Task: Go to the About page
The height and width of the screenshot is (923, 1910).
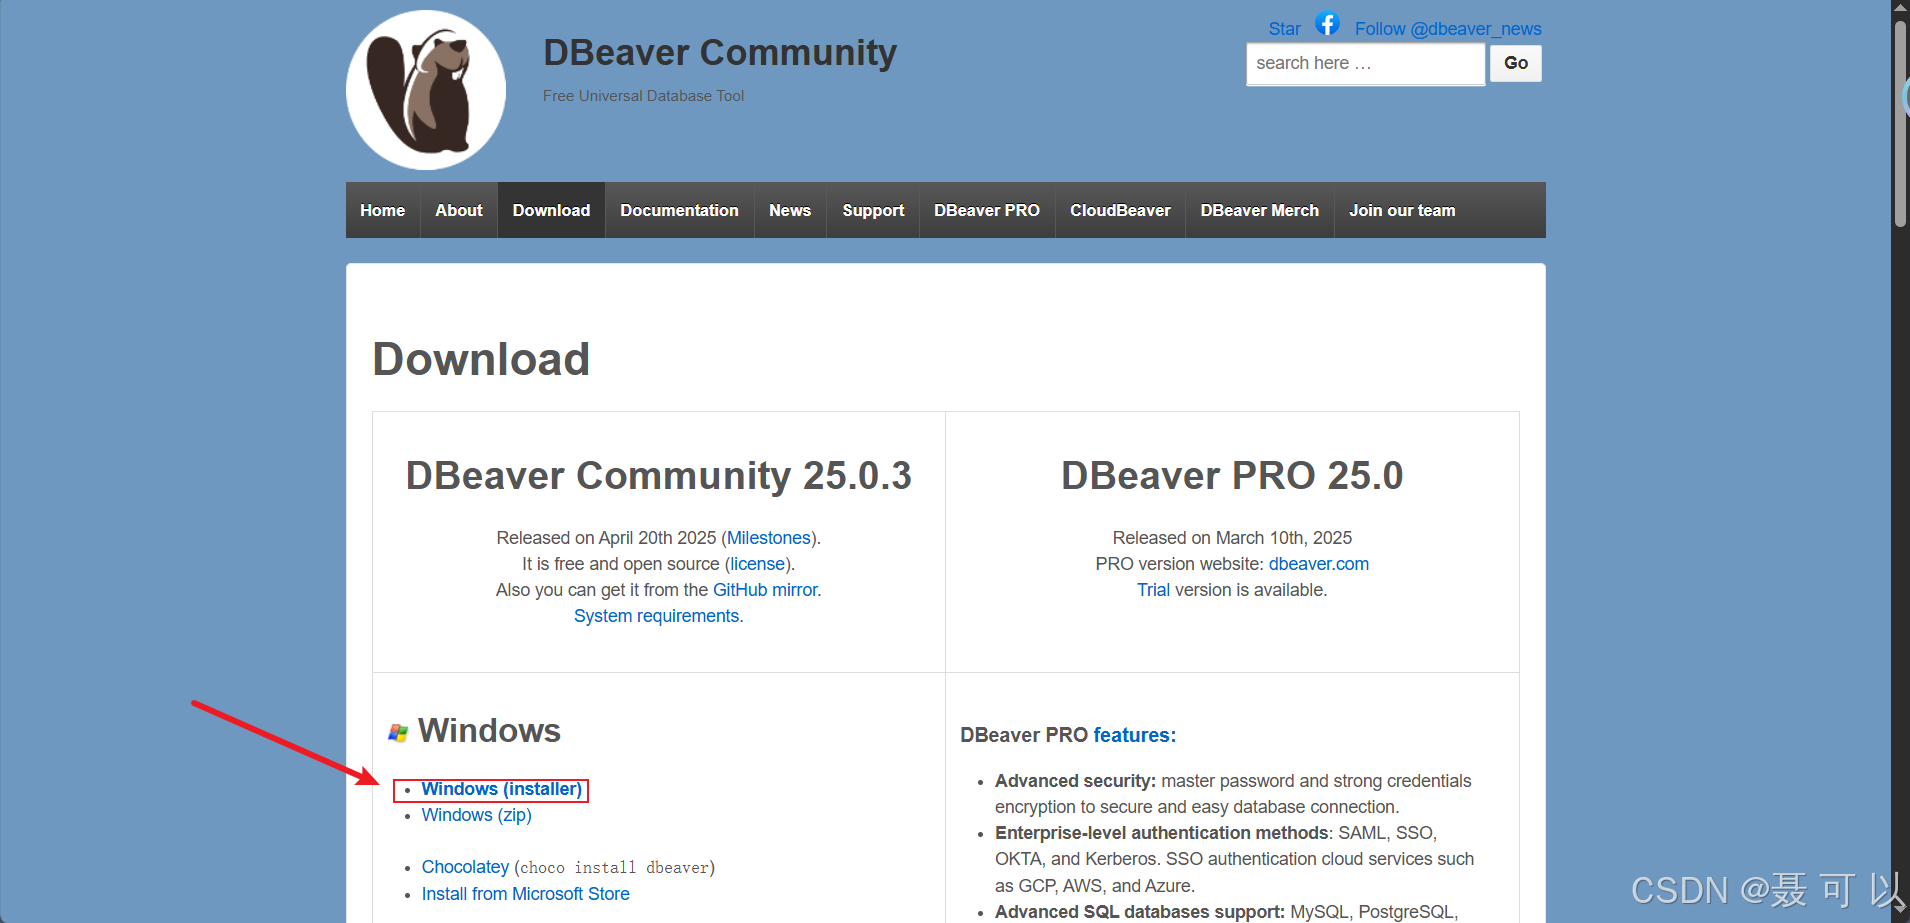Action: (459, 210)
